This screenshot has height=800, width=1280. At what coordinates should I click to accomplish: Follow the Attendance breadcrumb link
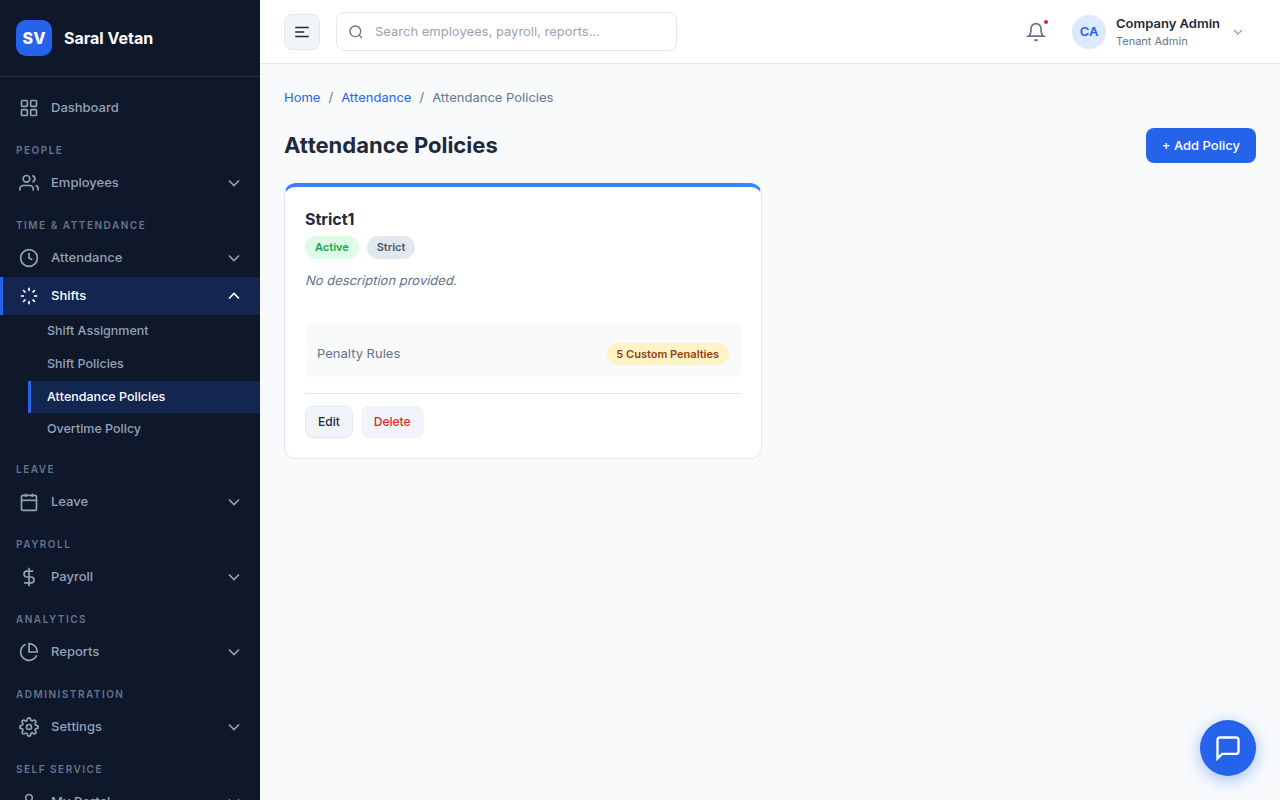pyautogui.click(x=376, y=98)
